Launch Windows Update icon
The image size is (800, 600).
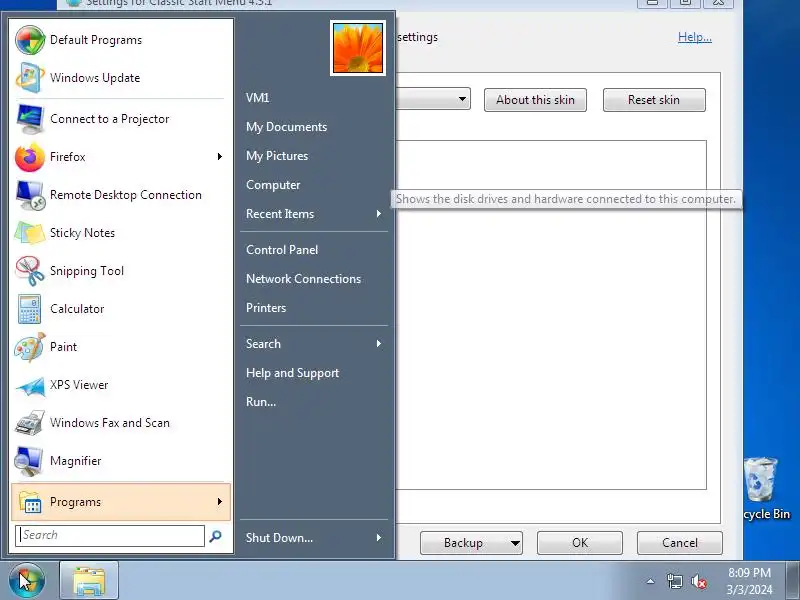30,78
